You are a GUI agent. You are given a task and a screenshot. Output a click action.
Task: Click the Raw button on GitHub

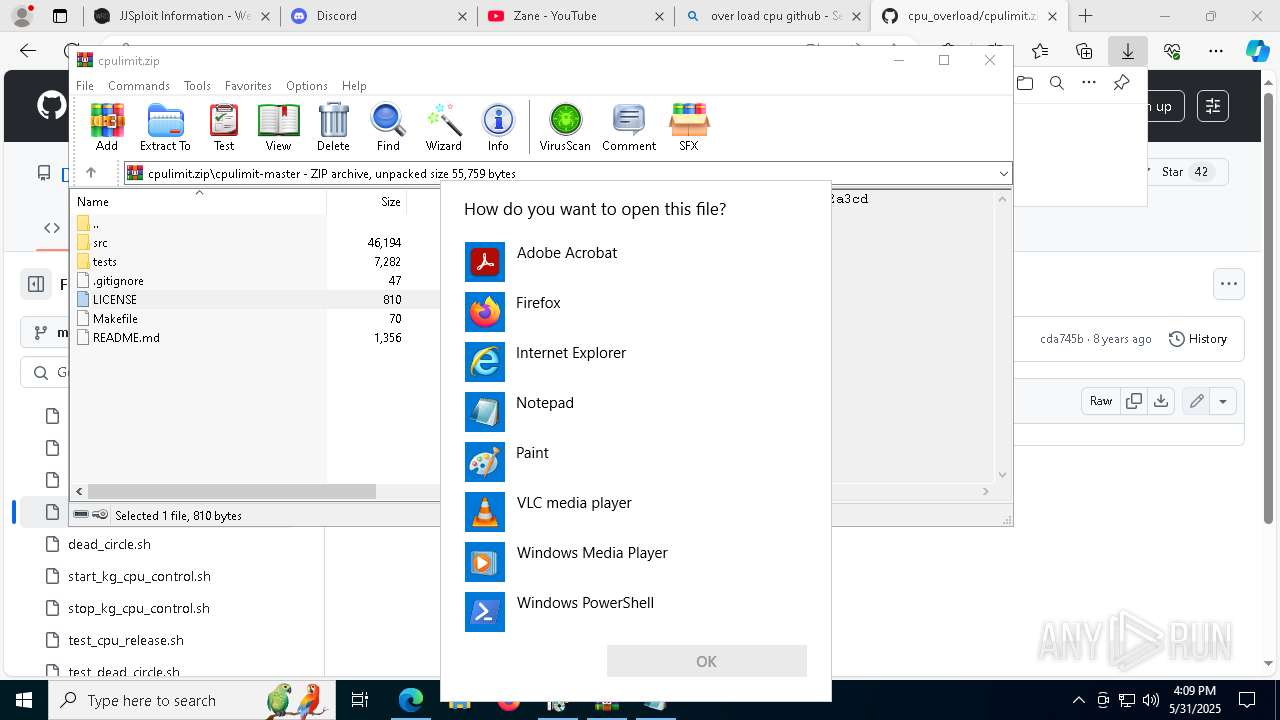pos(1101,401)
